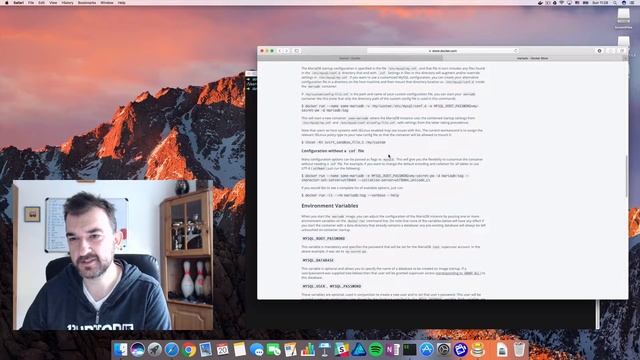Click Safari back navigation arrow

click(280, 51)
